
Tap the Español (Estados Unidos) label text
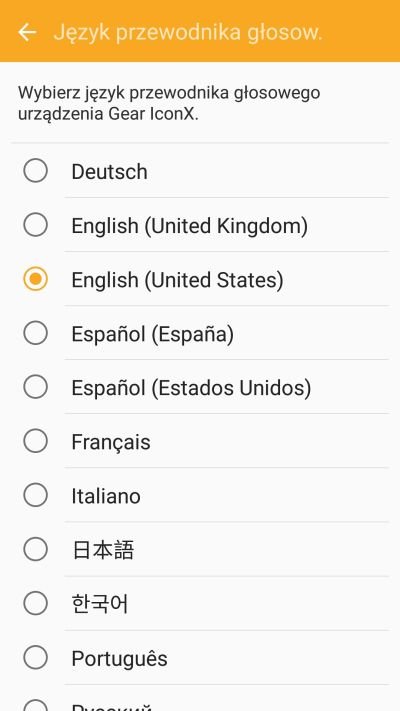pyautogui.click(x=191, y=388)
